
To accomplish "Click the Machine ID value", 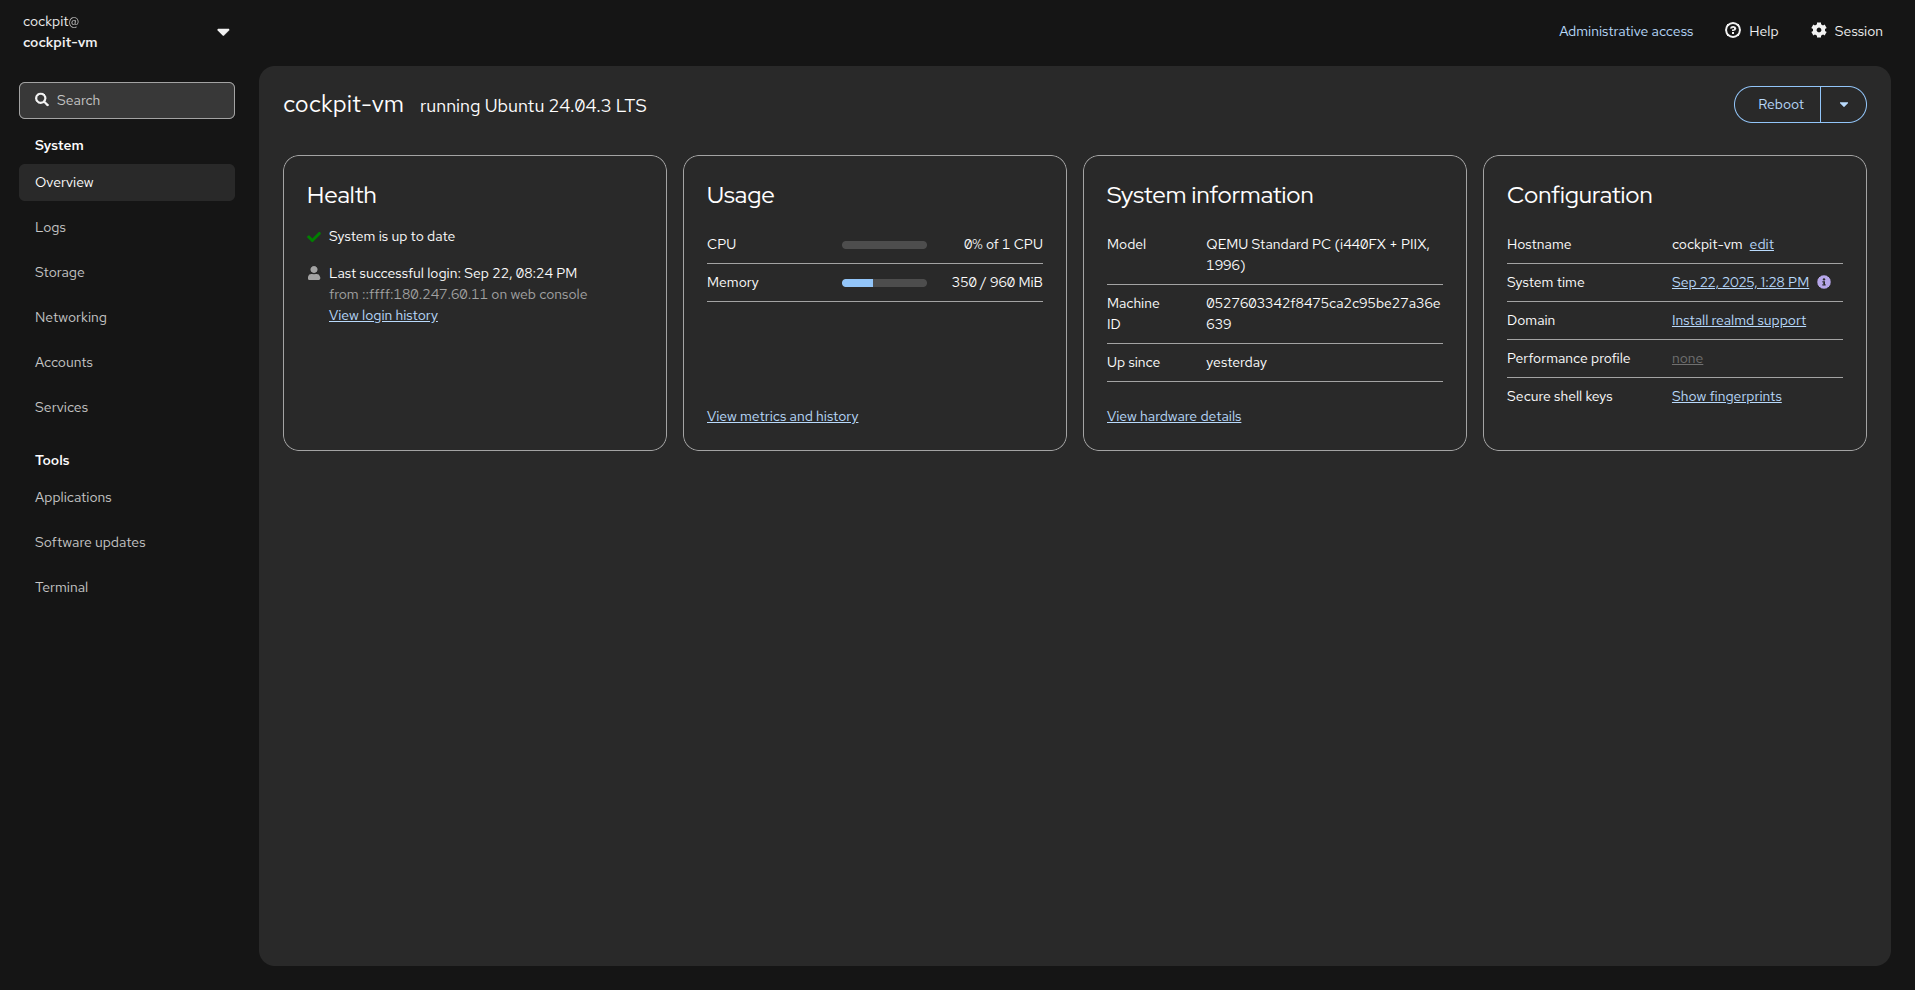I will click(x=1322, y=313).
